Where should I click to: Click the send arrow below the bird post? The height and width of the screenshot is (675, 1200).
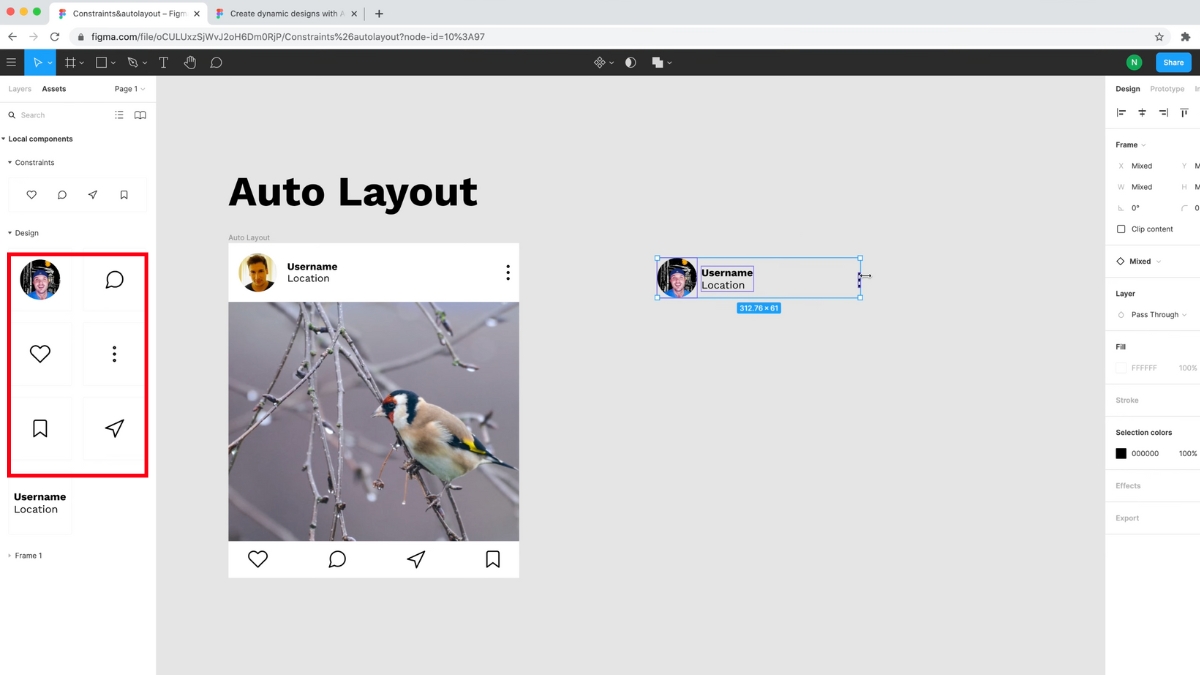(x=416, y=559)
